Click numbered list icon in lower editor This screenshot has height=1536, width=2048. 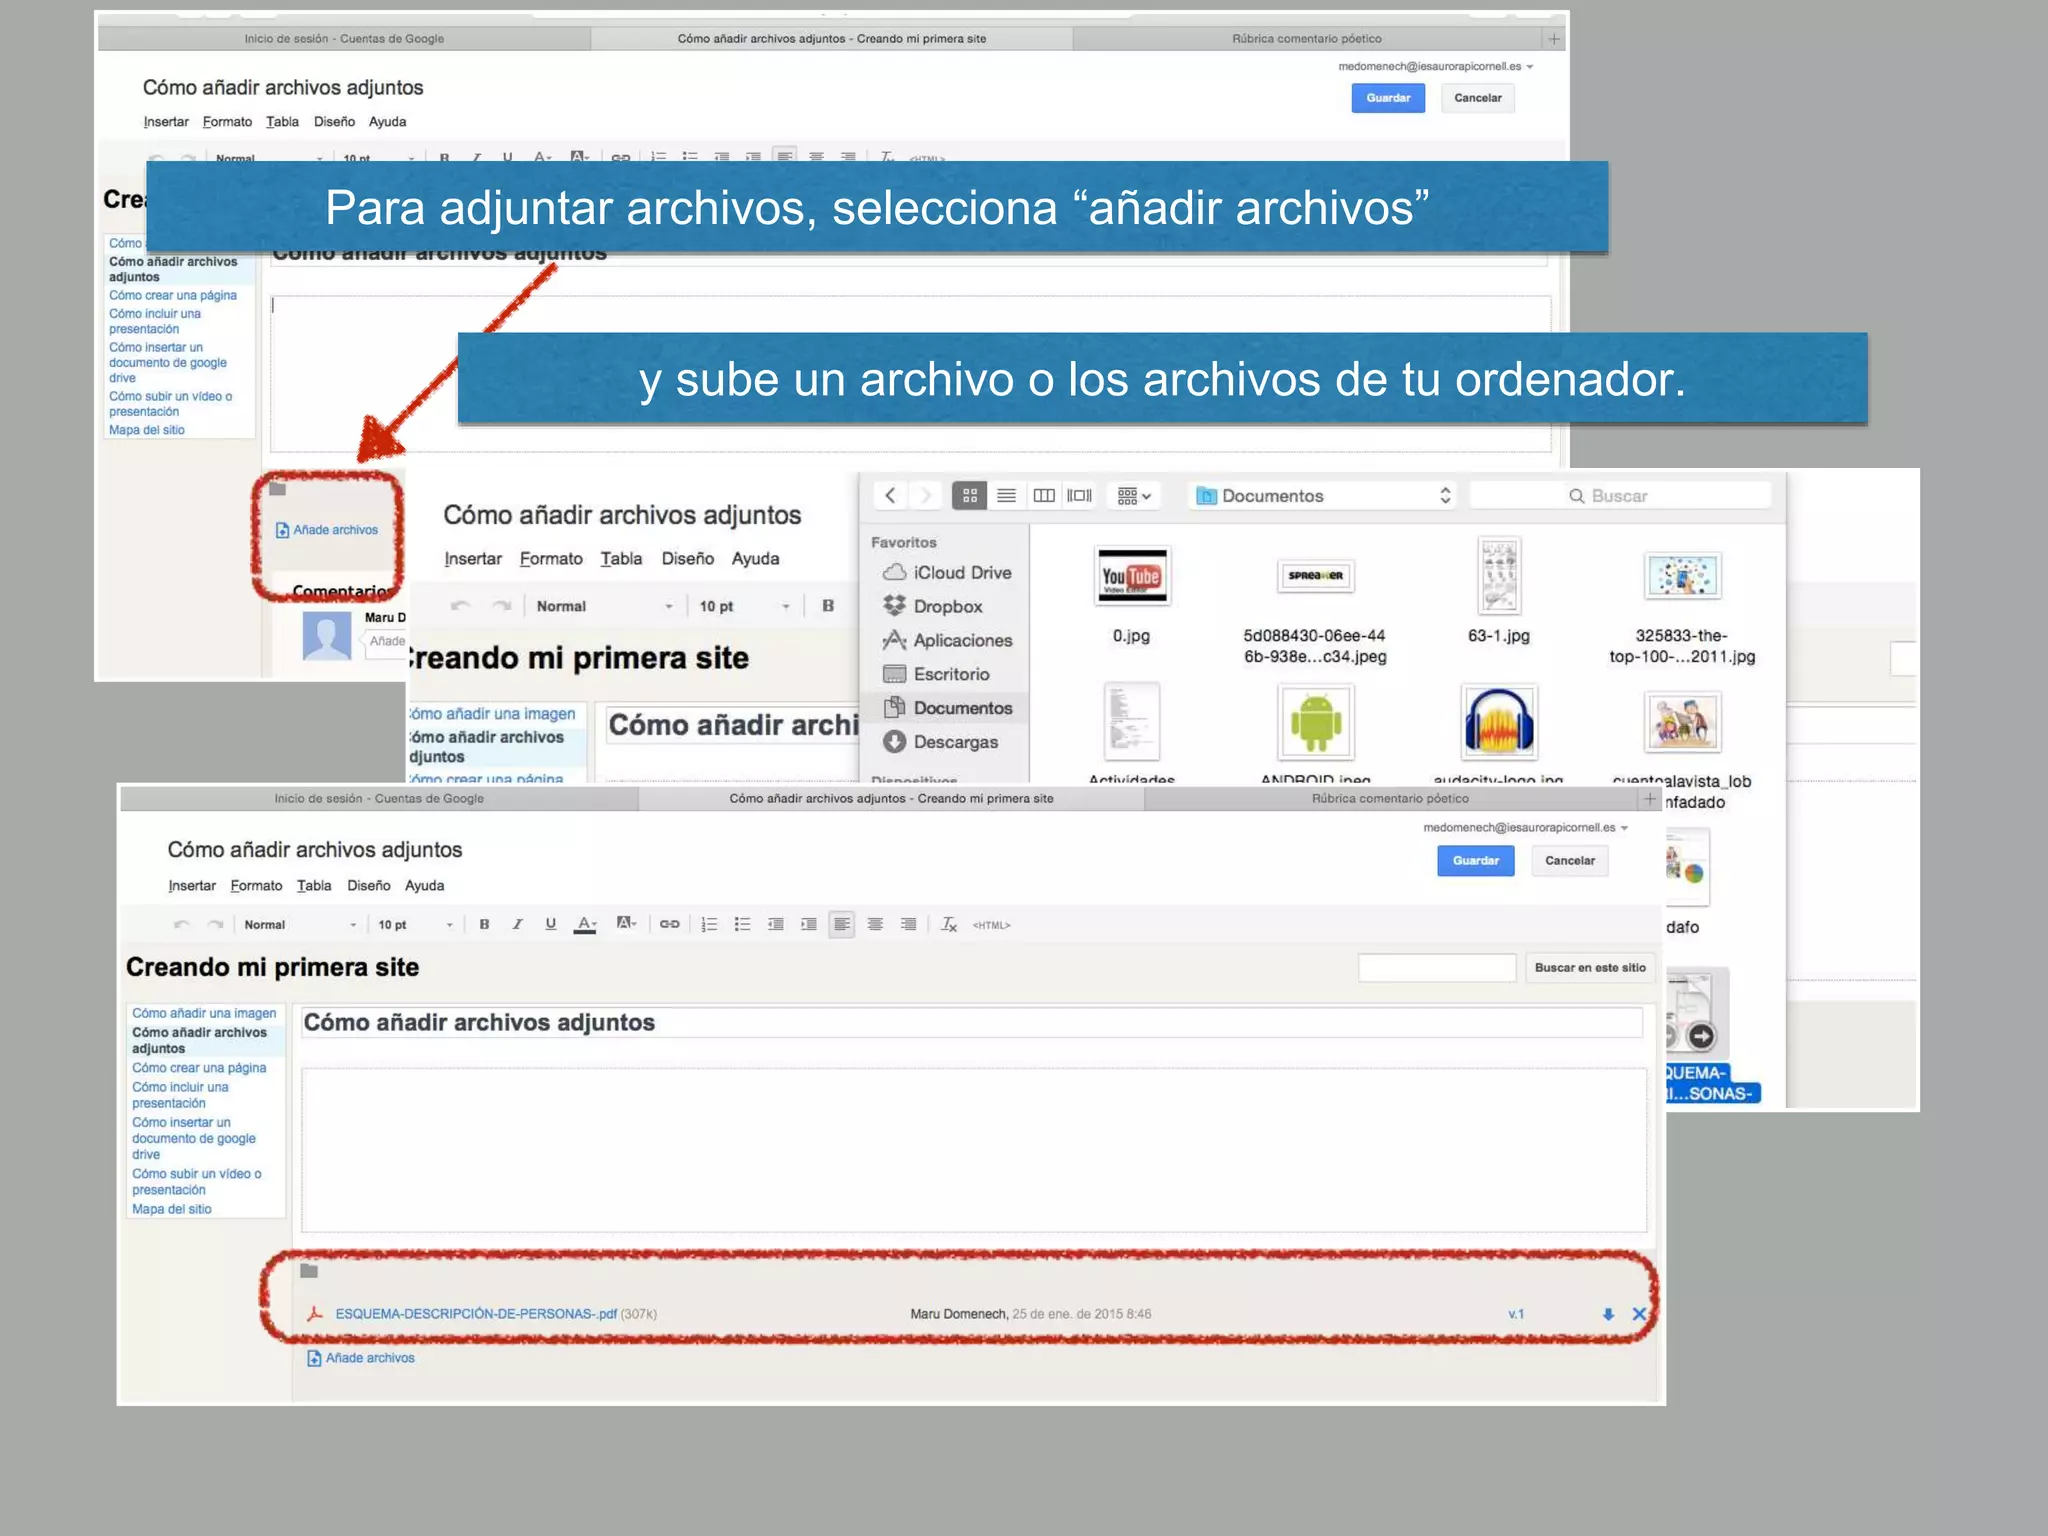(709, 925)
